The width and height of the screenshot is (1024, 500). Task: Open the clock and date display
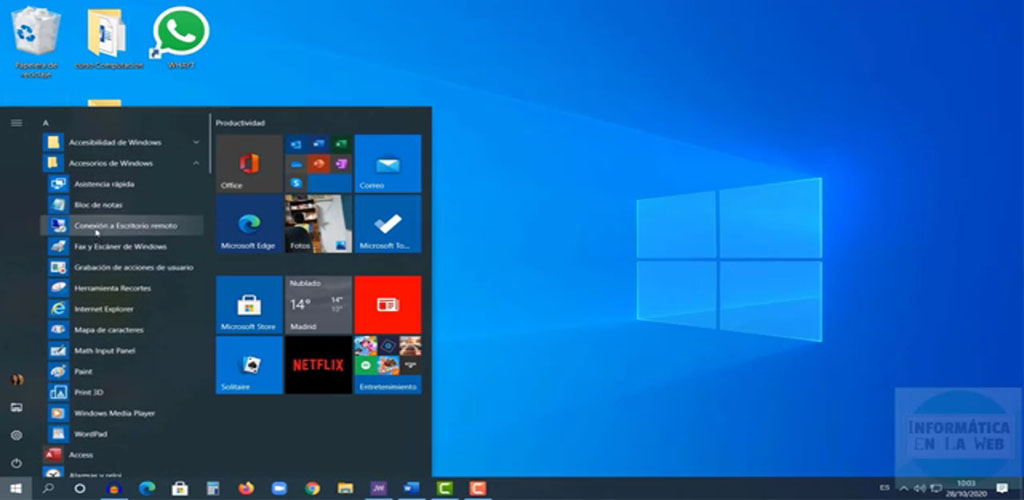[x=967, y=488]
